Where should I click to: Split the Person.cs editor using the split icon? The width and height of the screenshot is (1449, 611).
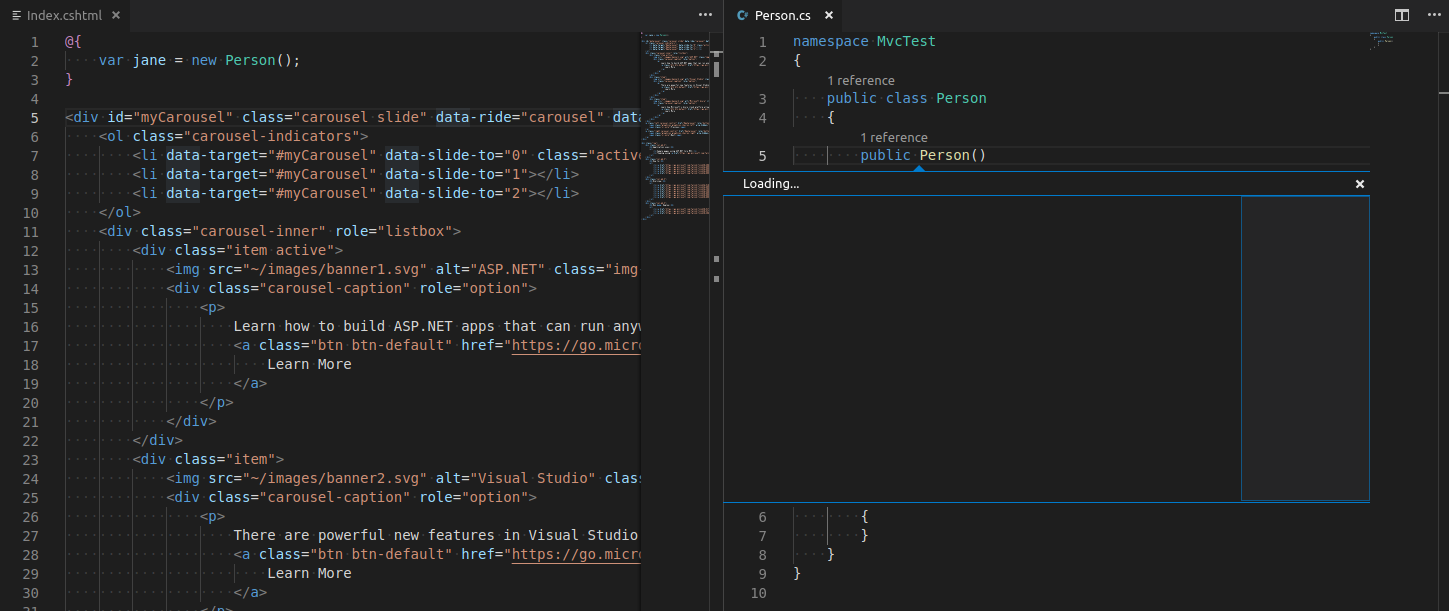coord(1401,15)
